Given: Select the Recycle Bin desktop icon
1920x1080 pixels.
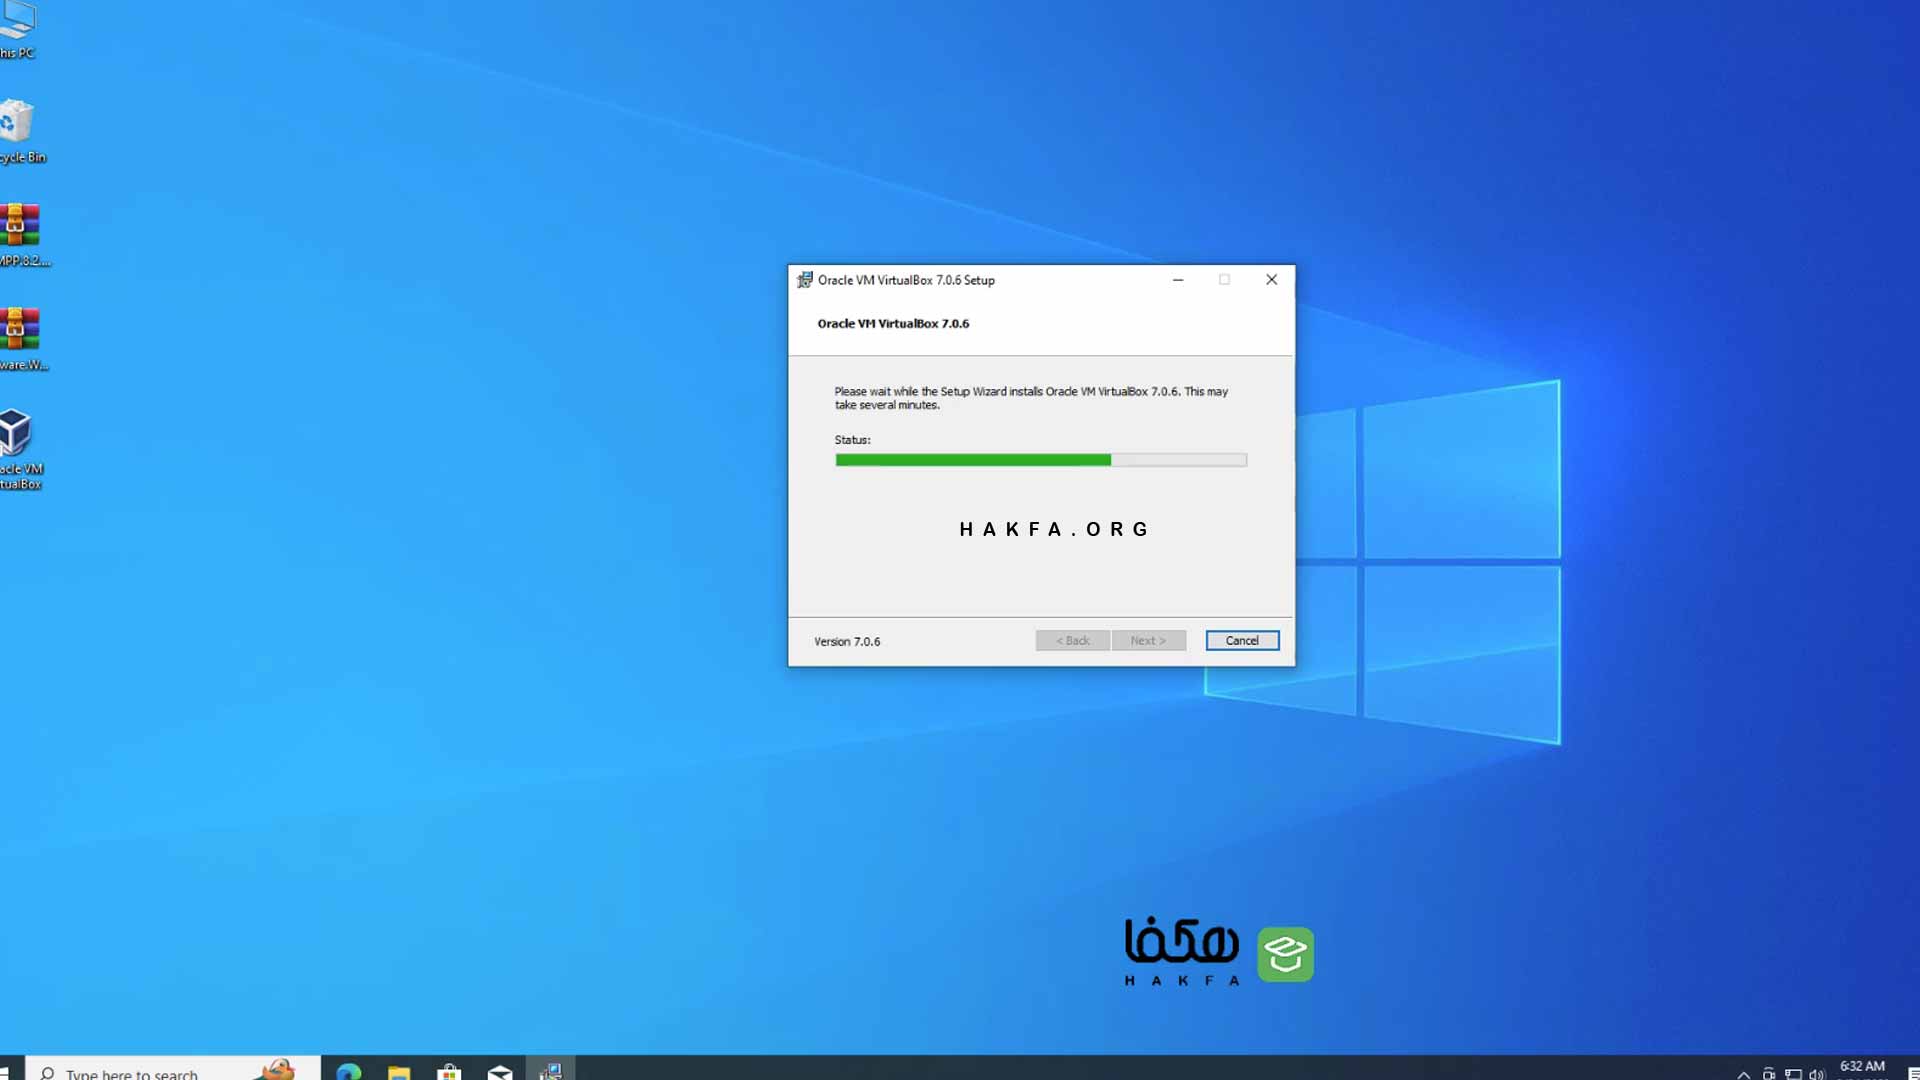Looking at the screenshot, I should [20, 131].
